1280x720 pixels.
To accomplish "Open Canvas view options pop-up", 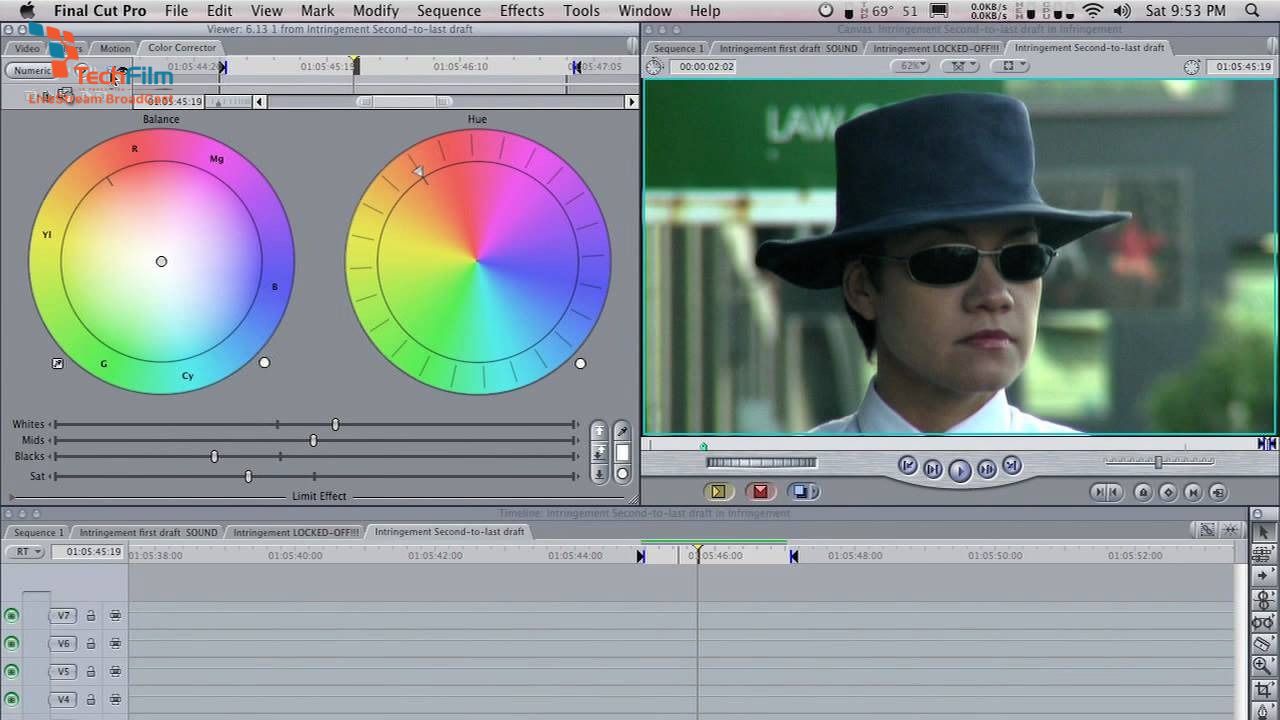I will point(1010,66).
